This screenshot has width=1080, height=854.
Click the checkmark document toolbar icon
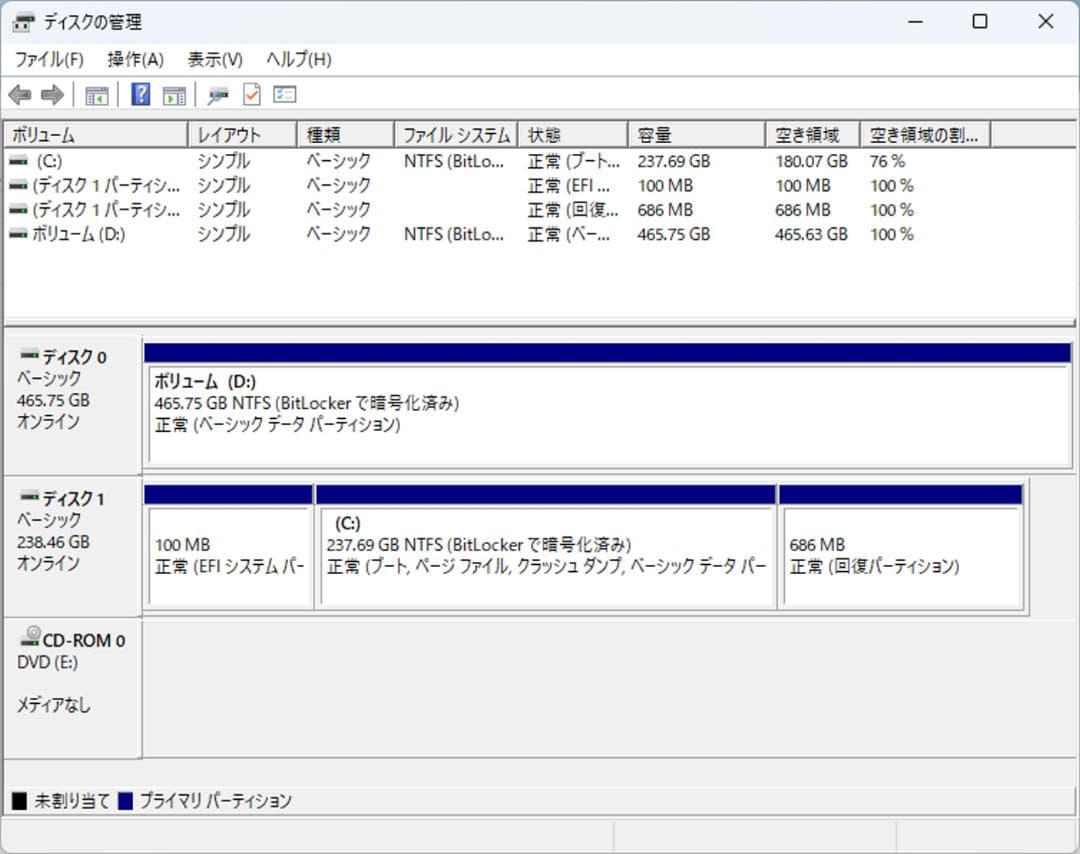(x=251, y=94)
